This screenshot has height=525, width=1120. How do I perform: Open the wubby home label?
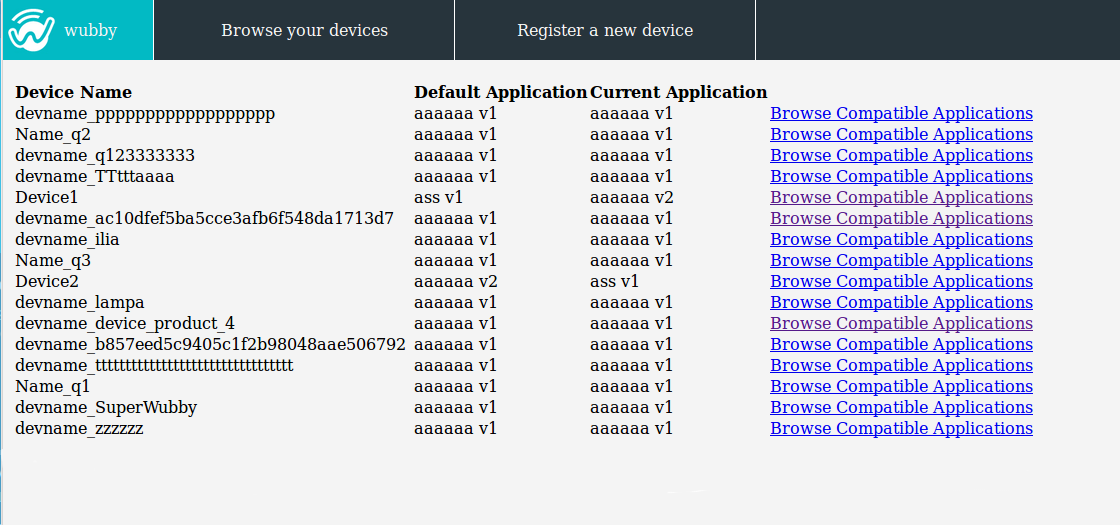tap(91, 30)
